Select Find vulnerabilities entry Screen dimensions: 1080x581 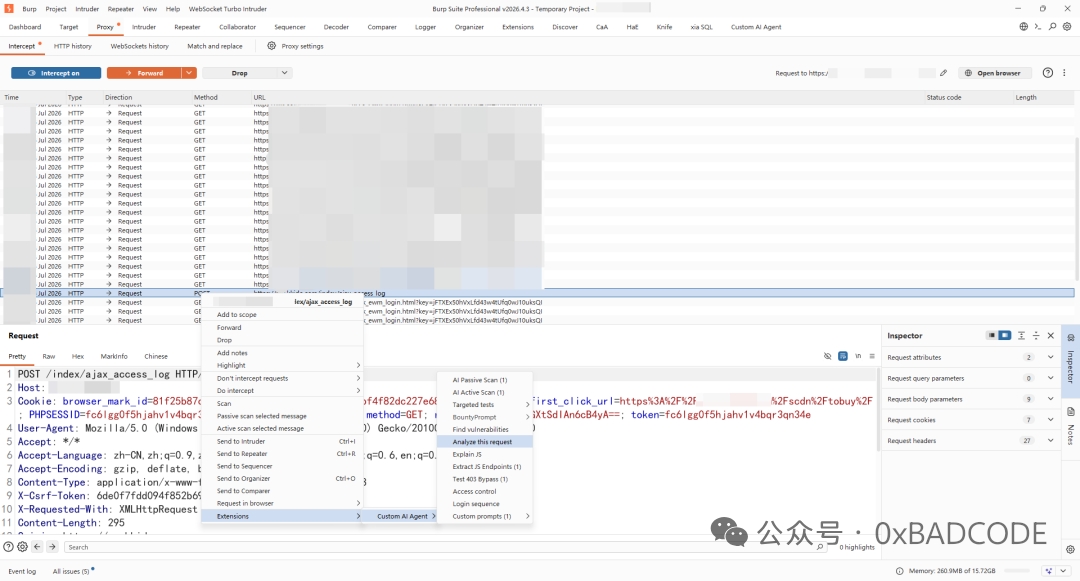(x=484, y=430)
